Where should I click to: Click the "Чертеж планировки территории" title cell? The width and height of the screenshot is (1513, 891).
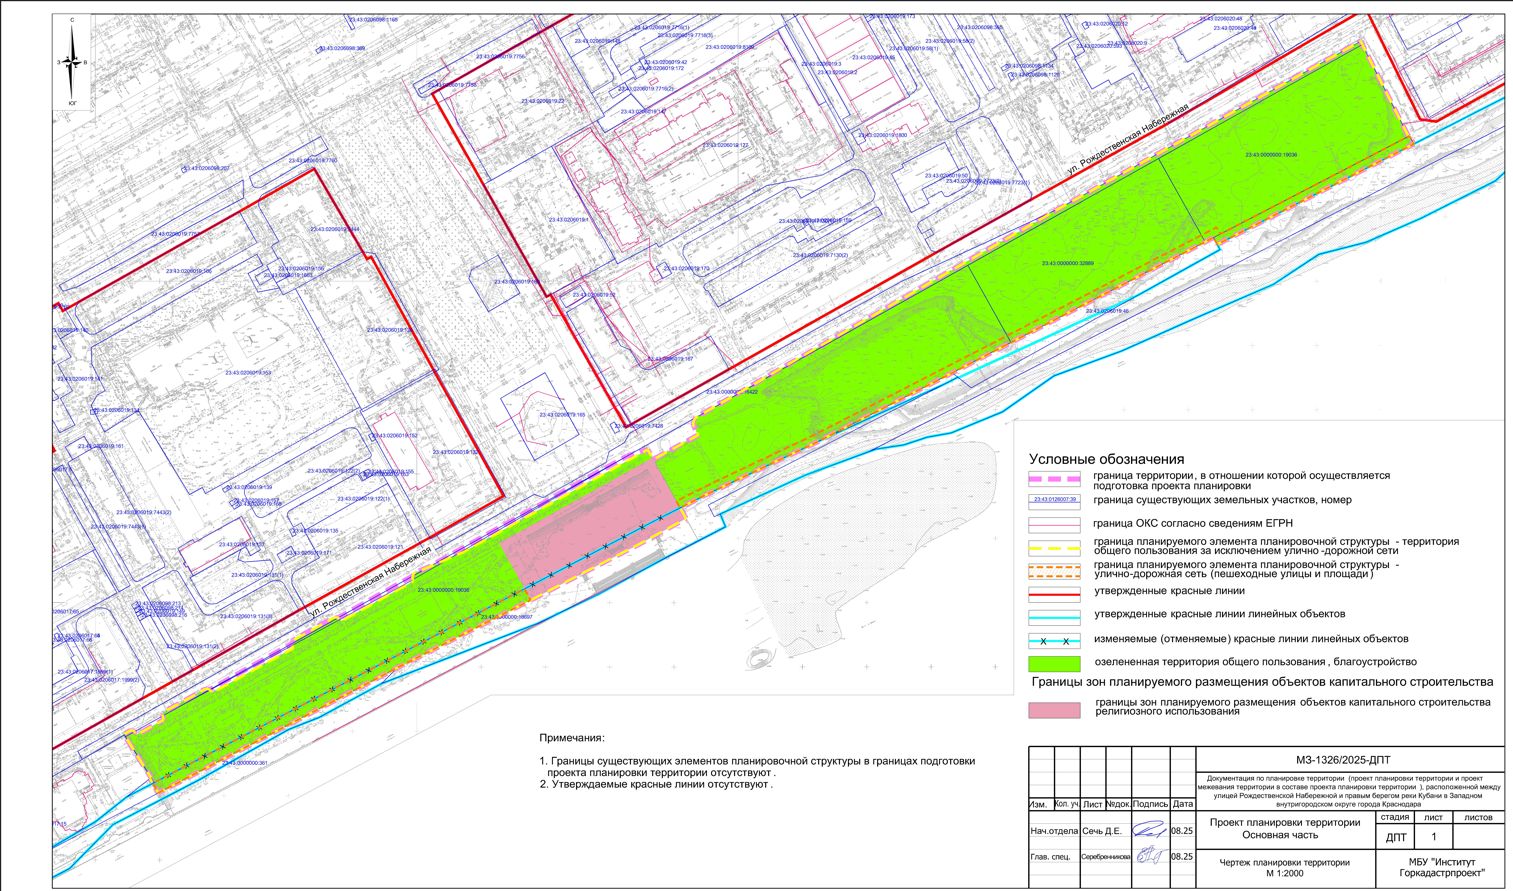point(1284,867)
